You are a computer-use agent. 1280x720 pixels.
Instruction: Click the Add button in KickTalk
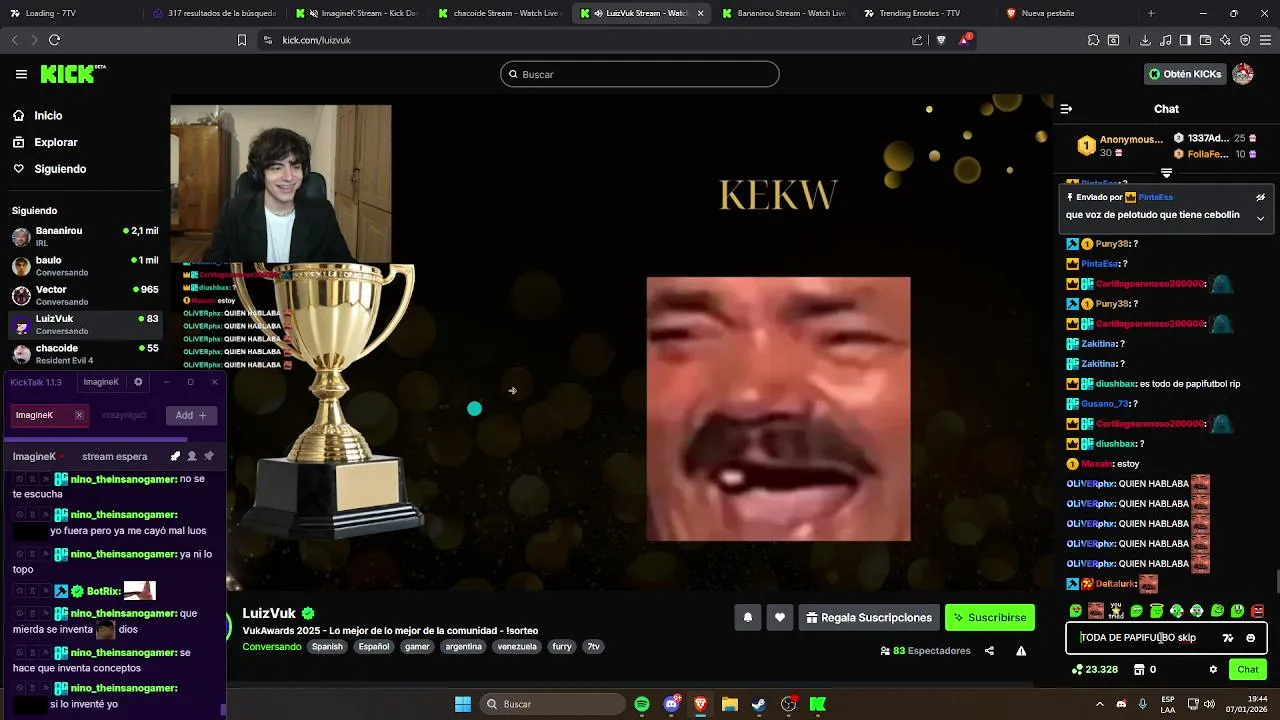(190, 415)
